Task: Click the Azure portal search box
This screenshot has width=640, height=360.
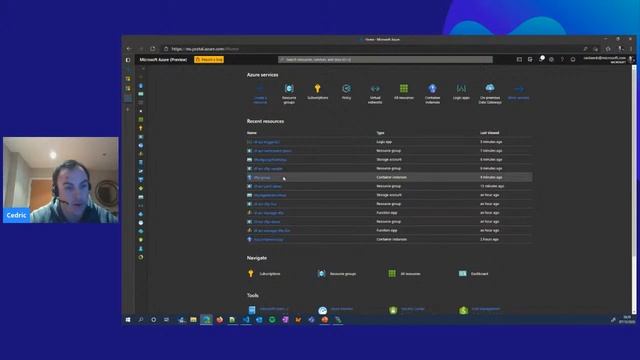Action: pyautogui.click(x=385, y=60)
